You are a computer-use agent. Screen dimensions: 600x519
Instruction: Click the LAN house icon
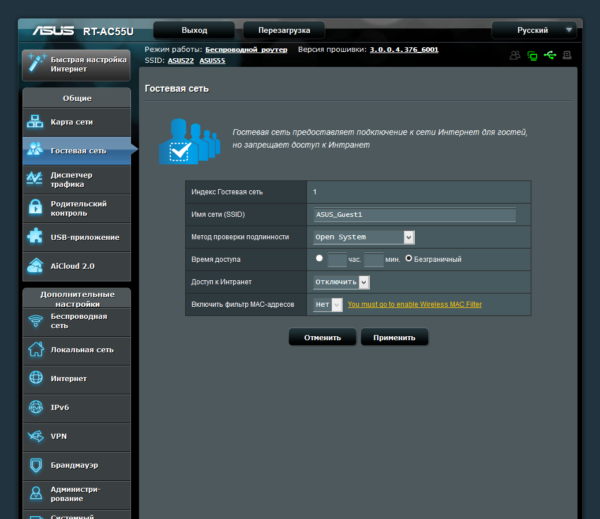point(36,349)
